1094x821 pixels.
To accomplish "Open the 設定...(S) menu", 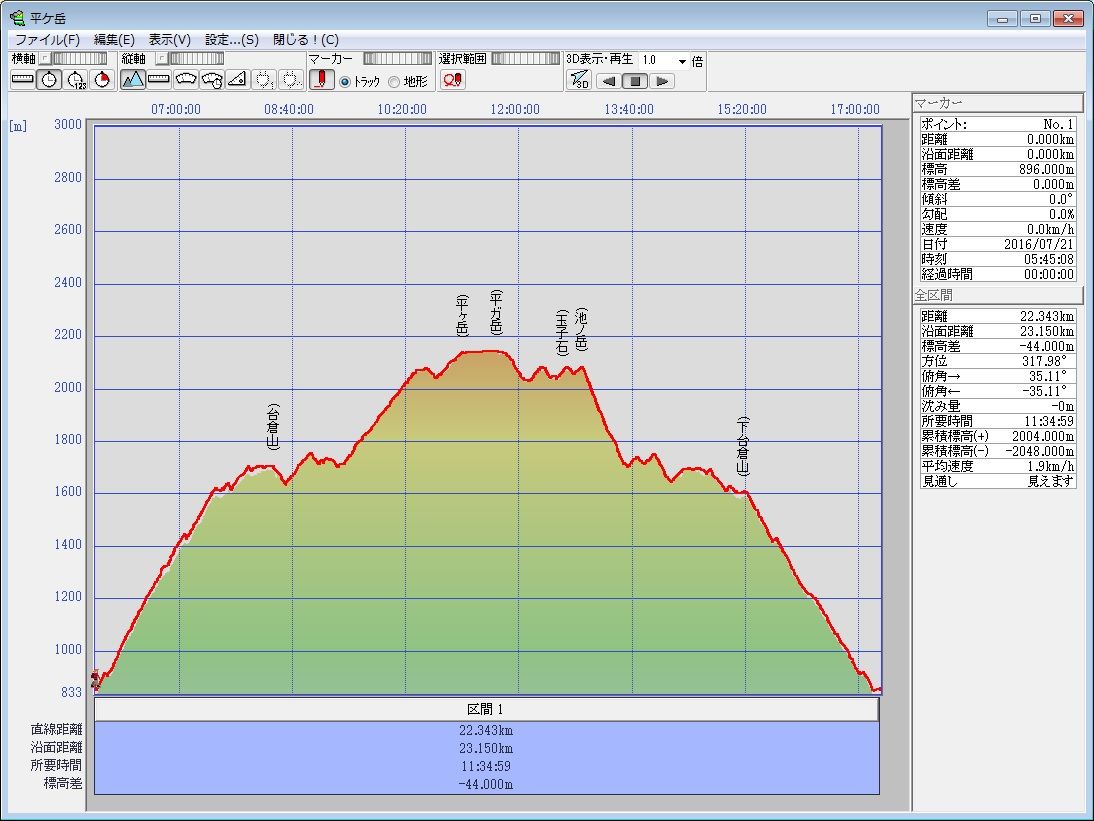I will click(232, 40).
